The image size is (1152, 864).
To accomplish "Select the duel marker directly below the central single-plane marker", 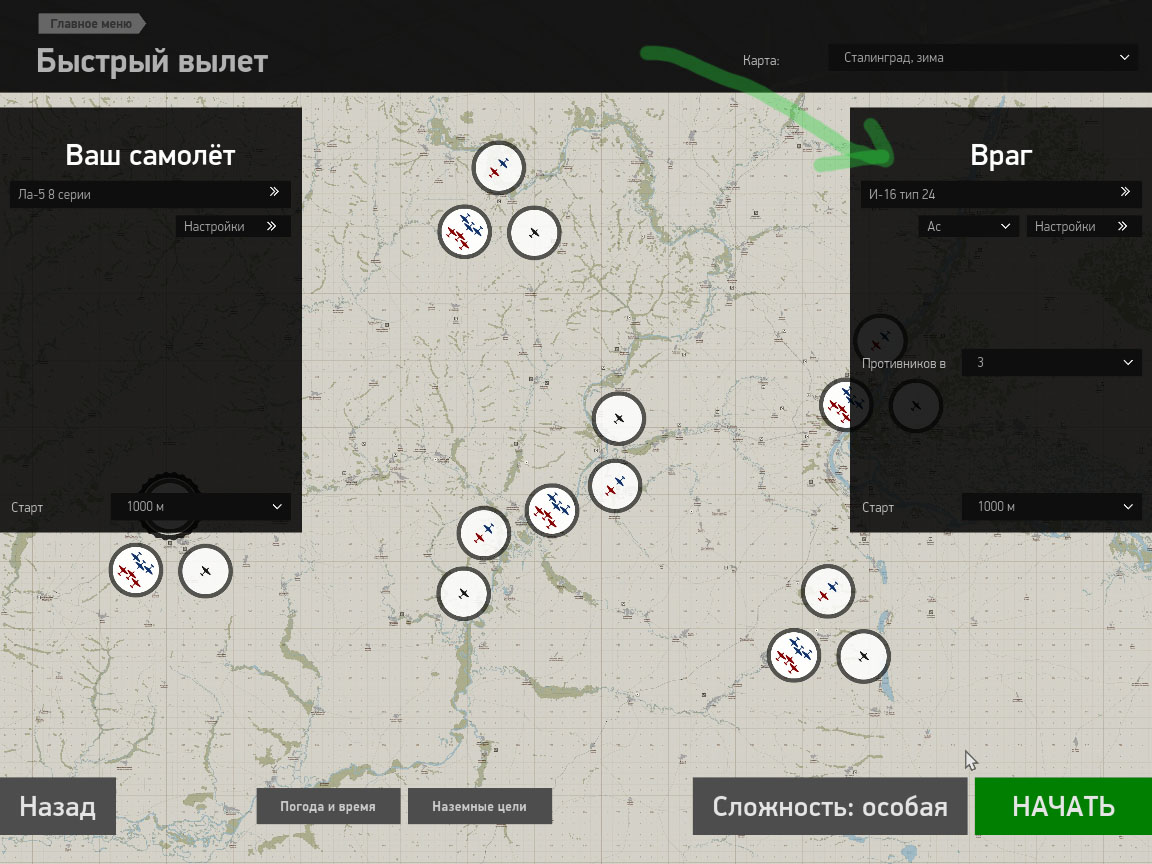I will [615, 486].
